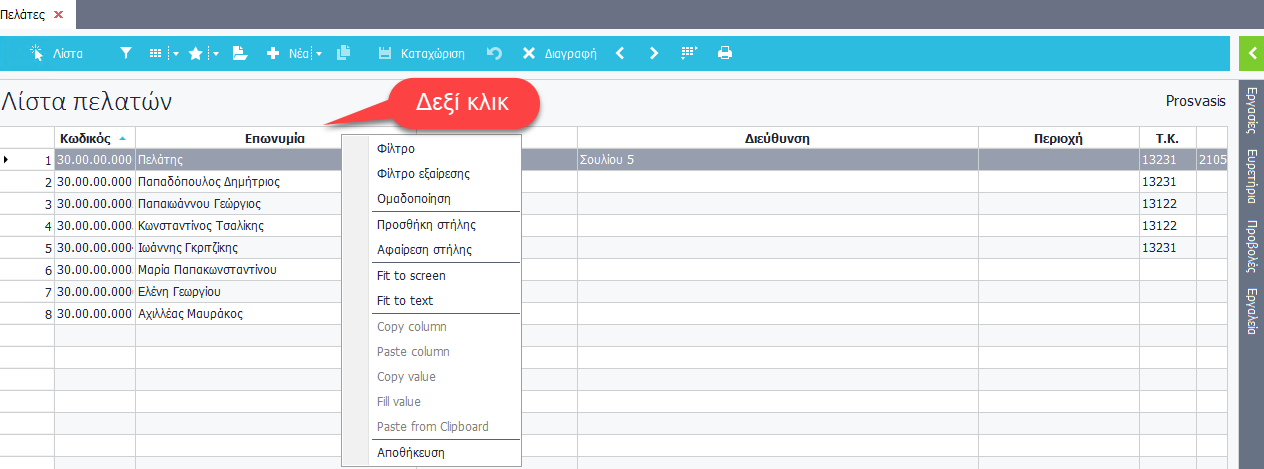Click the copy record icon

344,53
